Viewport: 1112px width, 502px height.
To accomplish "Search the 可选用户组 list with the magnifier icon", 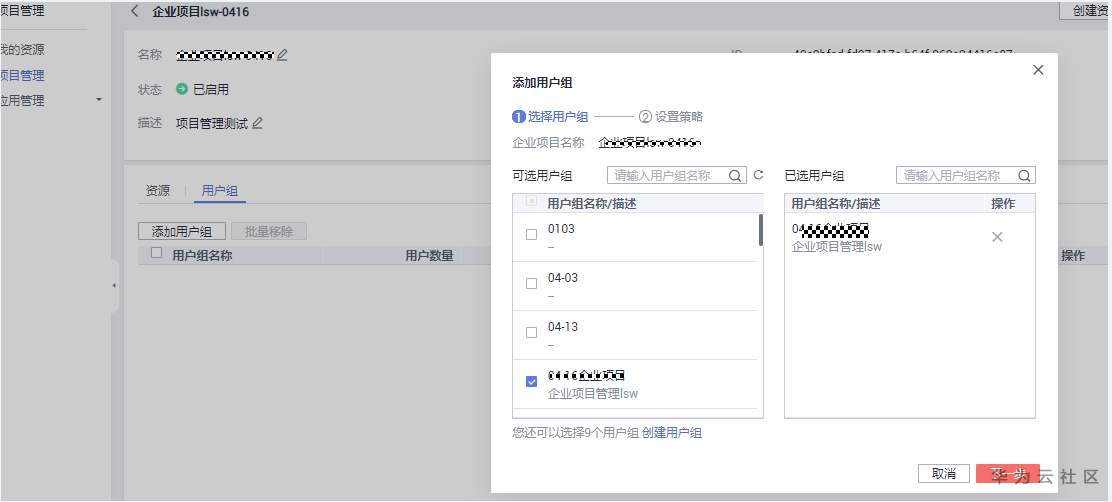I will 735,175.
